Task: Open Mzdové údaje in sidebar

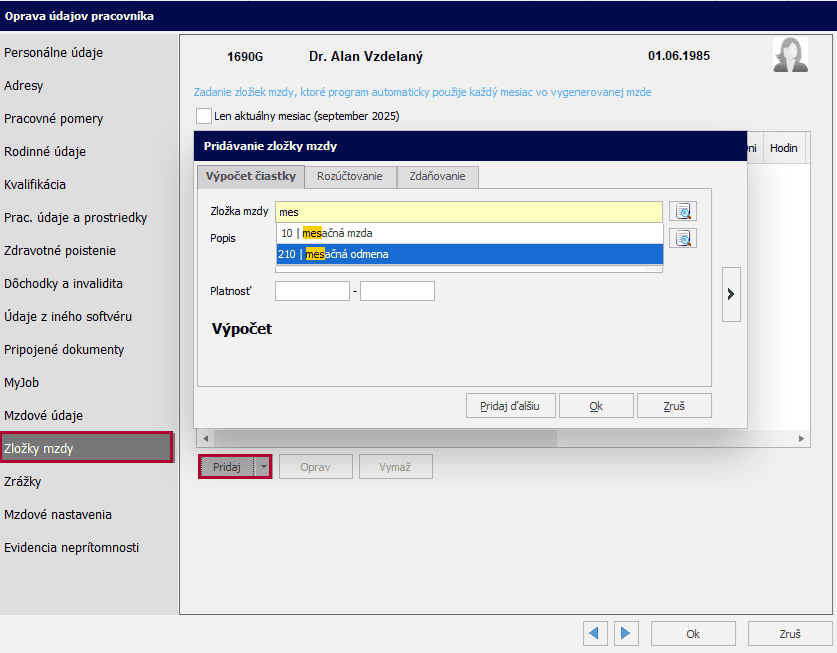Action: pos(44,415)
